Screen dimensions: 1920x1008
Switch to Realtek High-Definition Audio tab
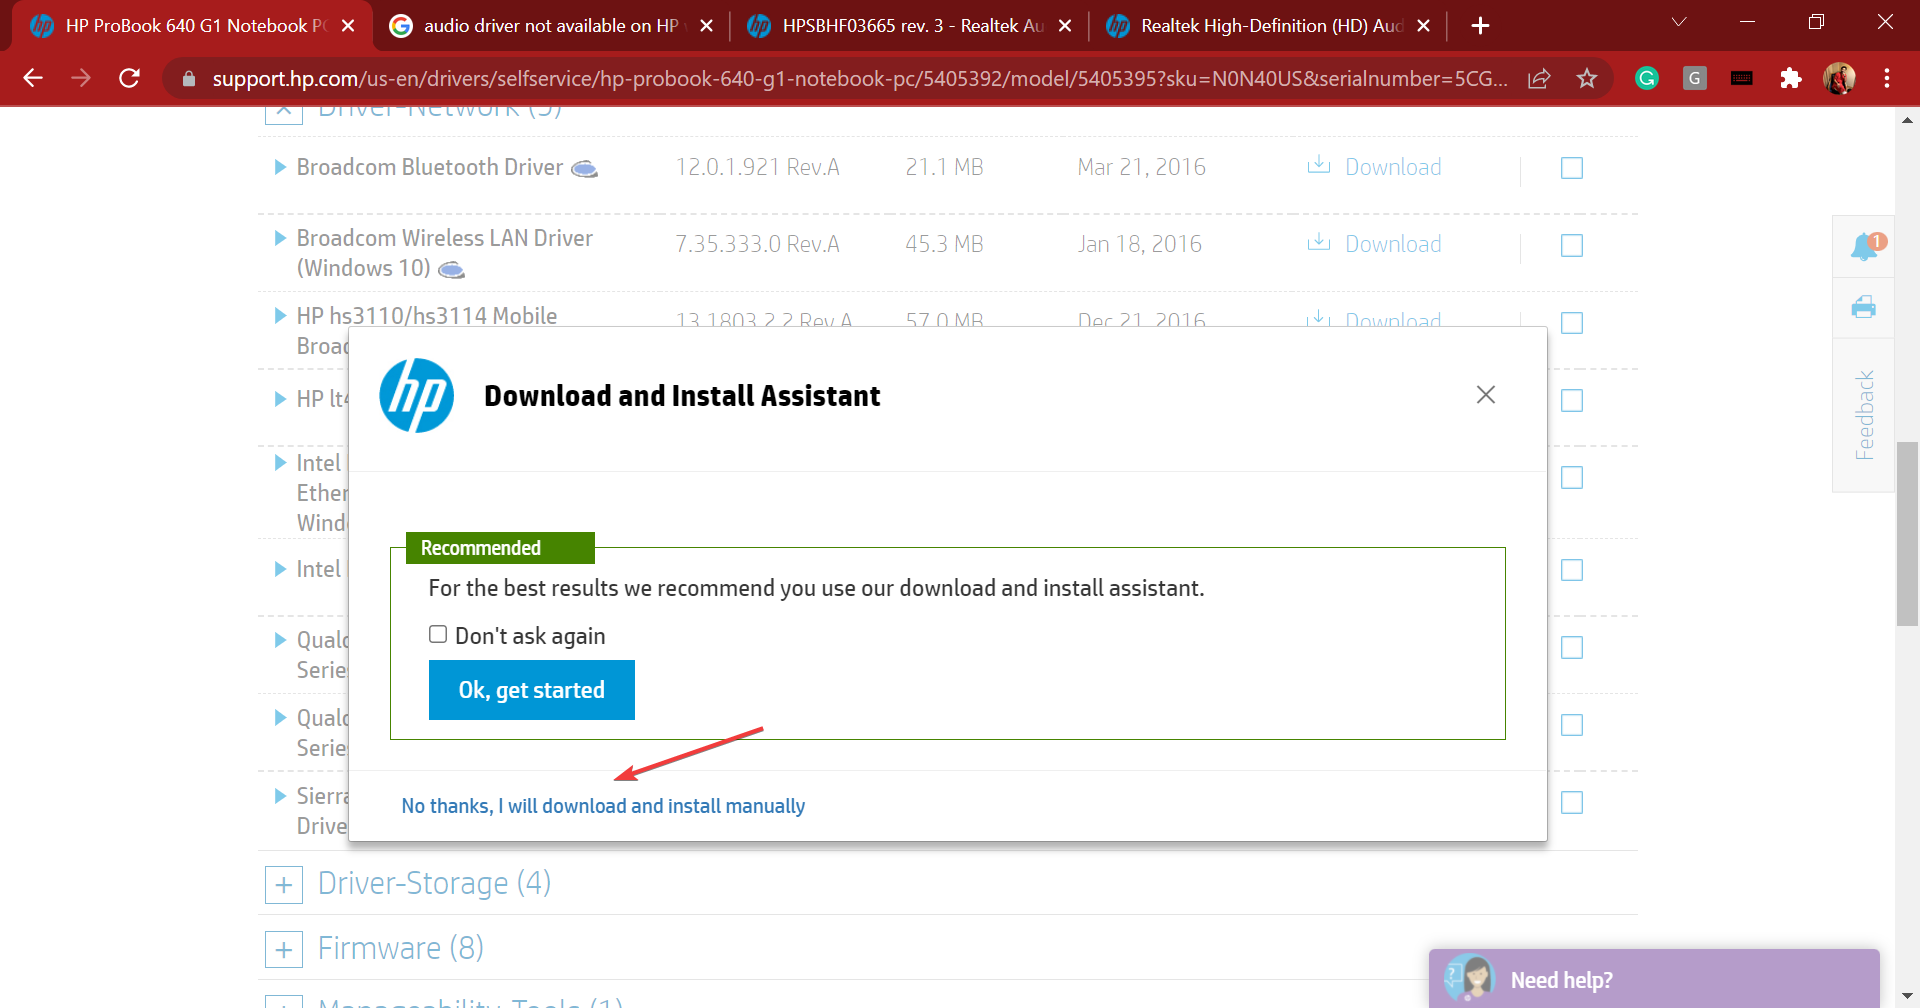[1270, 26]
